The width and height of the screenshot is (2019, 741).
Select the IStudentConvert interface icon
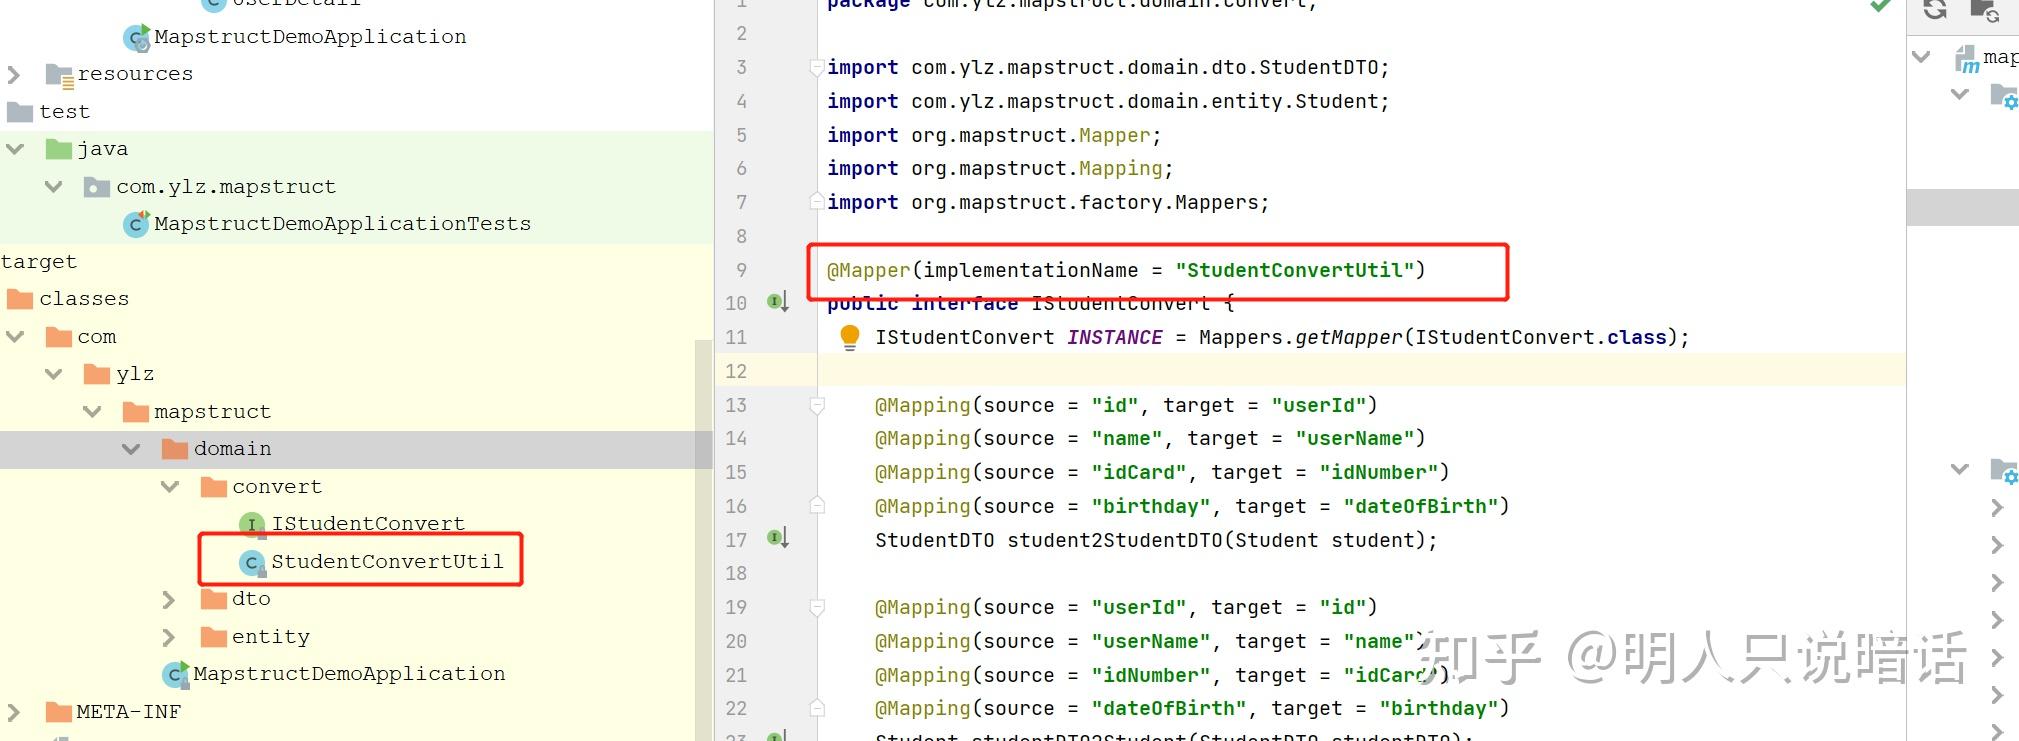pos(252,524)
